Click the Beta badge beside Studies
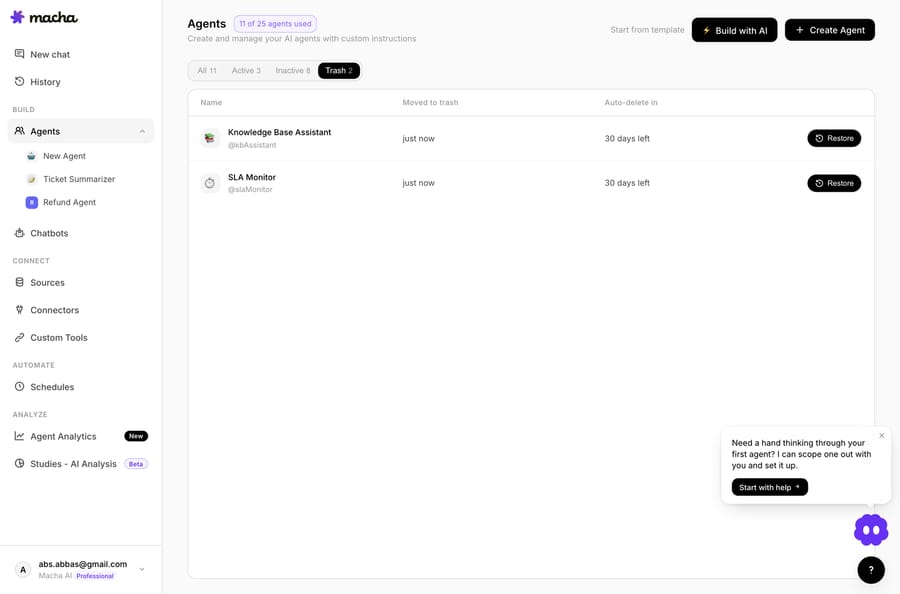900x594 pixels. 136,464
